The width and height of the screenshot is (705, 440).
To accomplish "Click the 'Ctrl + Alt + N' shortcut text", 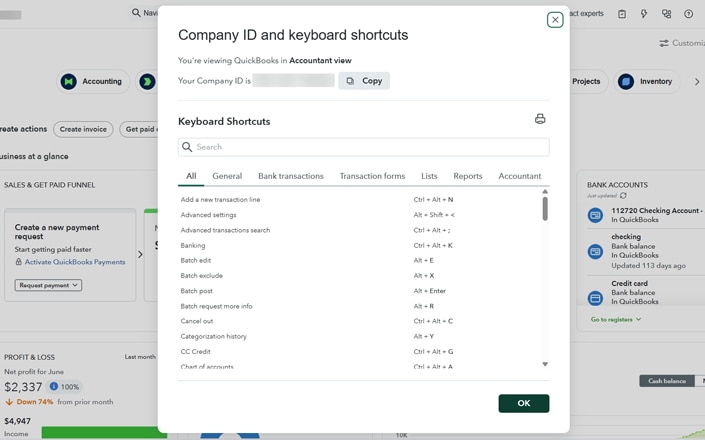I will click(433, 200).
